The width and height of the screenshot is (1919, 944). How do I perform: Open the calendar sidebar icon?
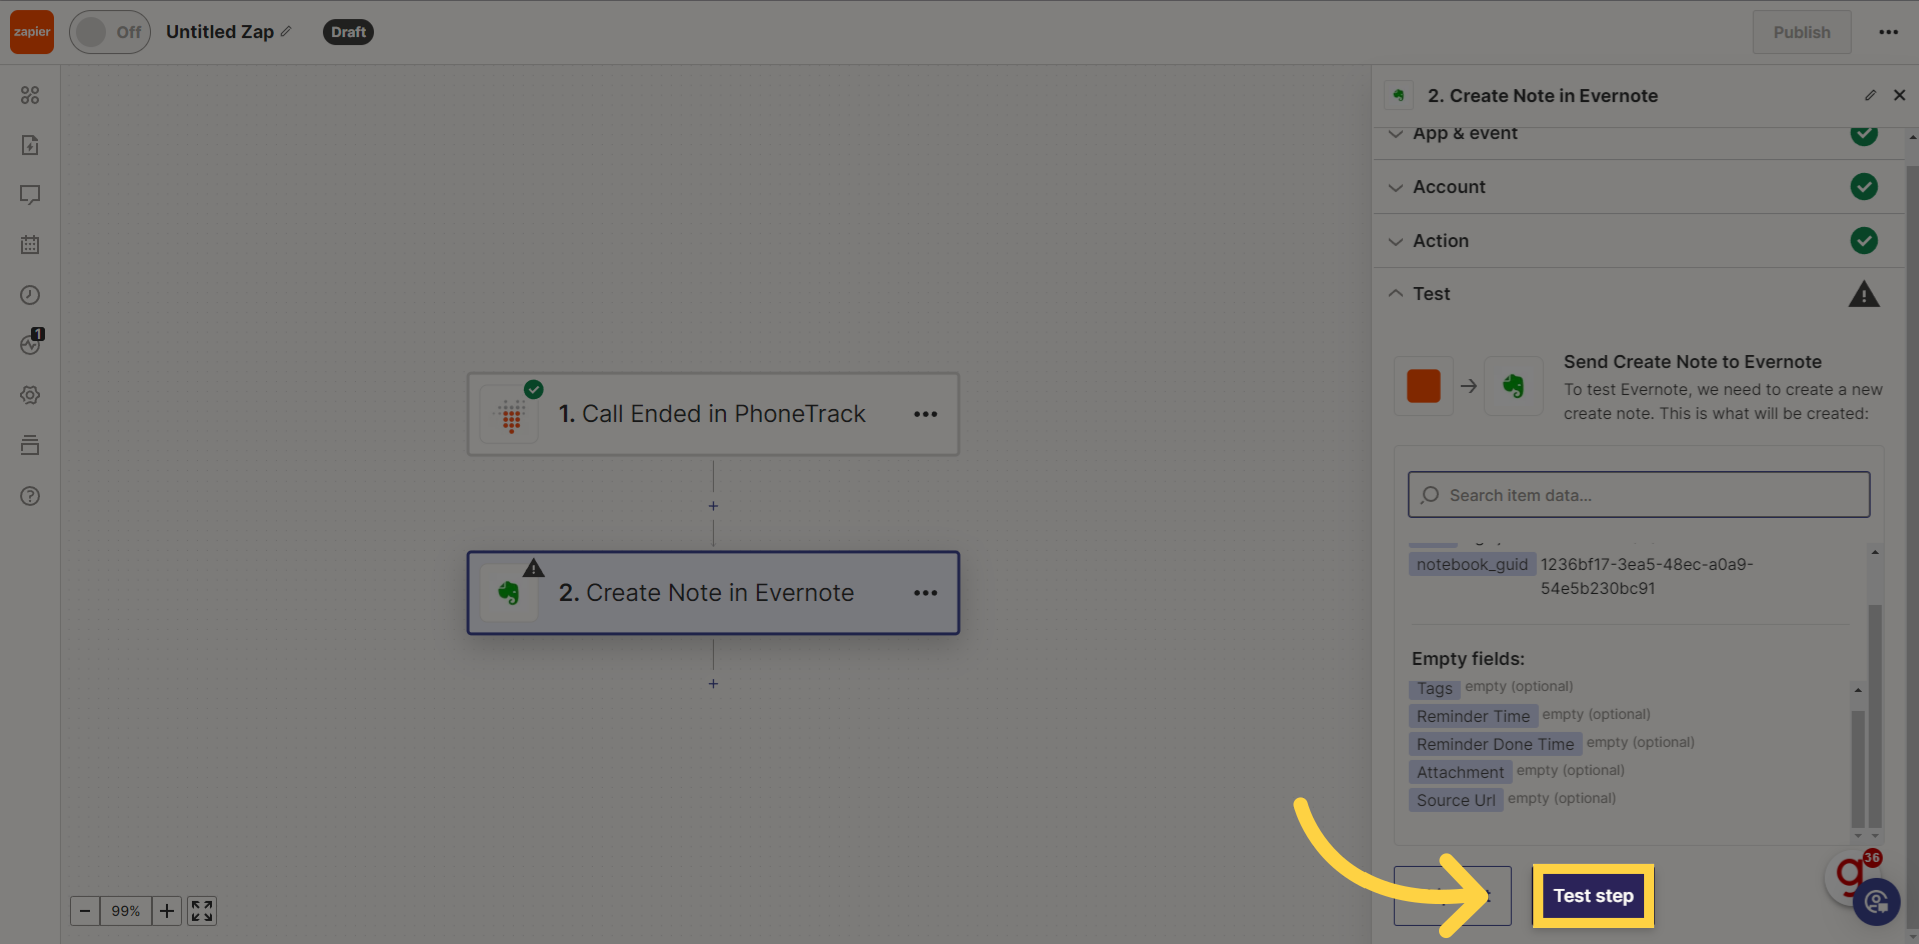pos(30,245)
